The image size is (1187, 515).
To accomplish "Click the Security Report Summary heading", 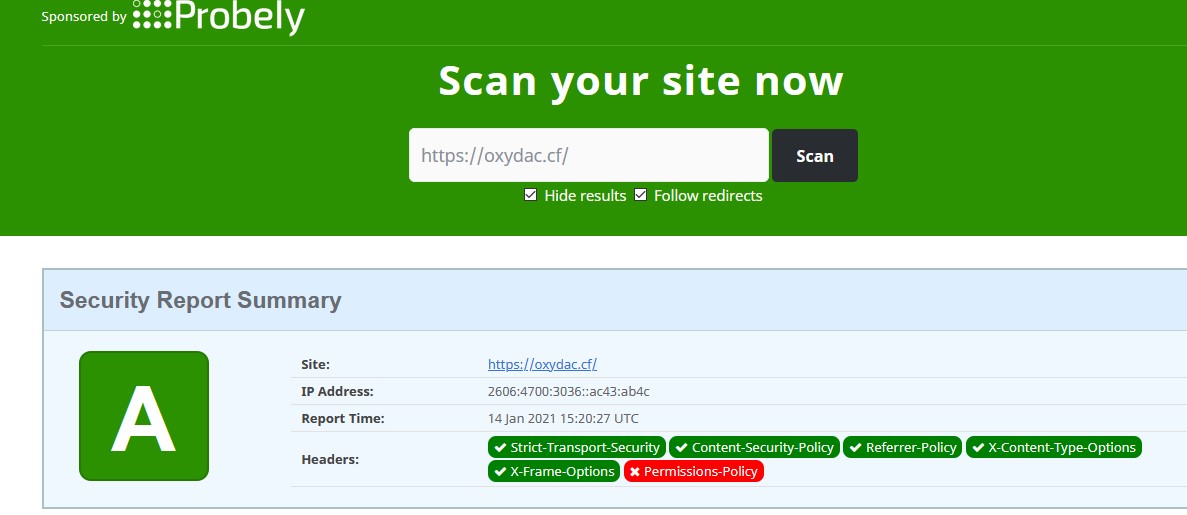I will coord(200,300).
